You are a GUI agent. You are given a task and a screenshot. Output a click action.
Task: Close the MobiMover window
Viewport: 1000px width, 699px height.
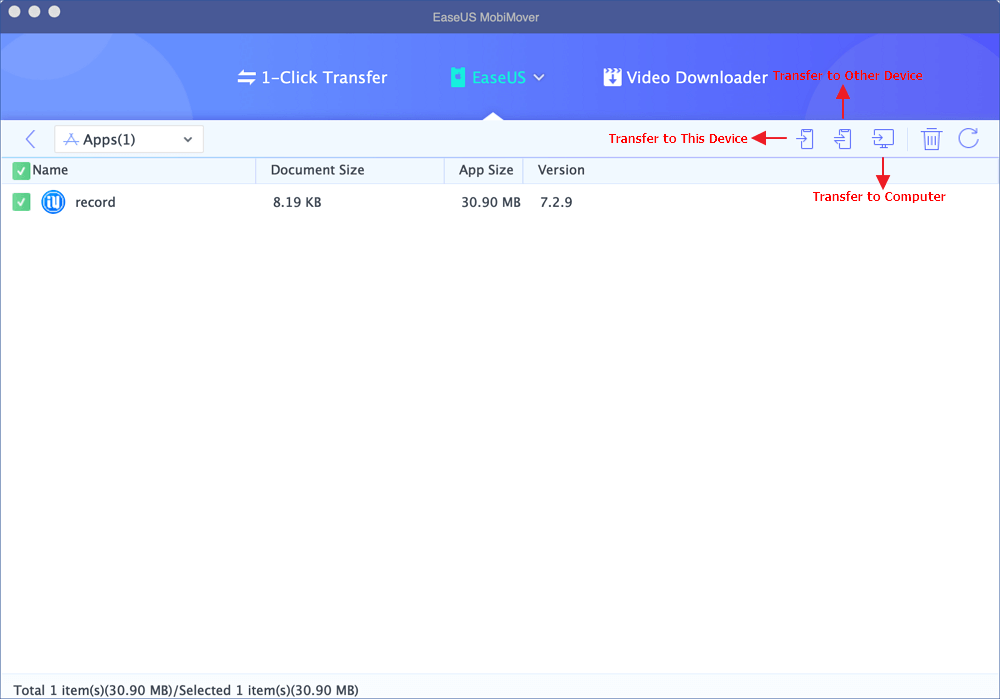pyautogui.click(x=14, y=11)
